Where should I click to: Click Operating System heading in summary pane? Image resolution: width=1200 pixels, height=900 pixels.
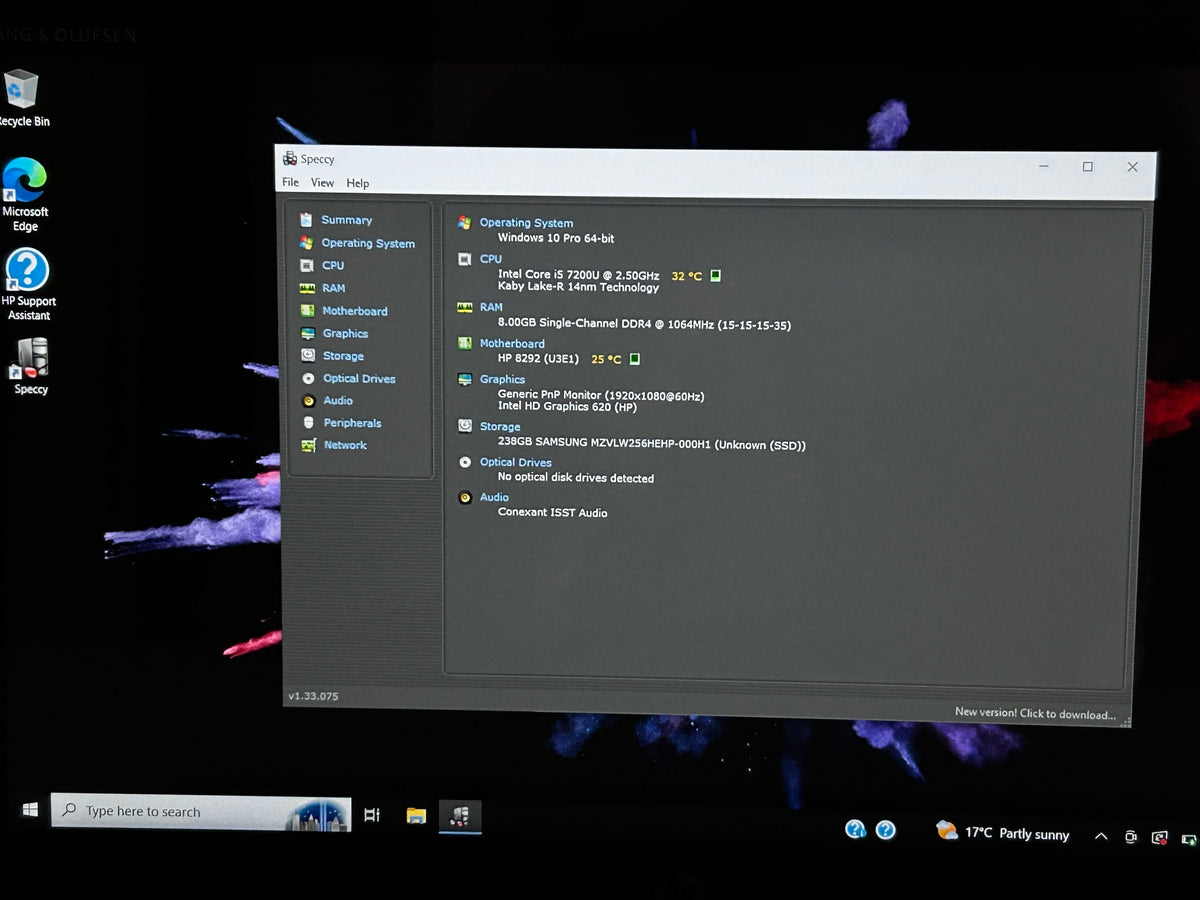526,223
